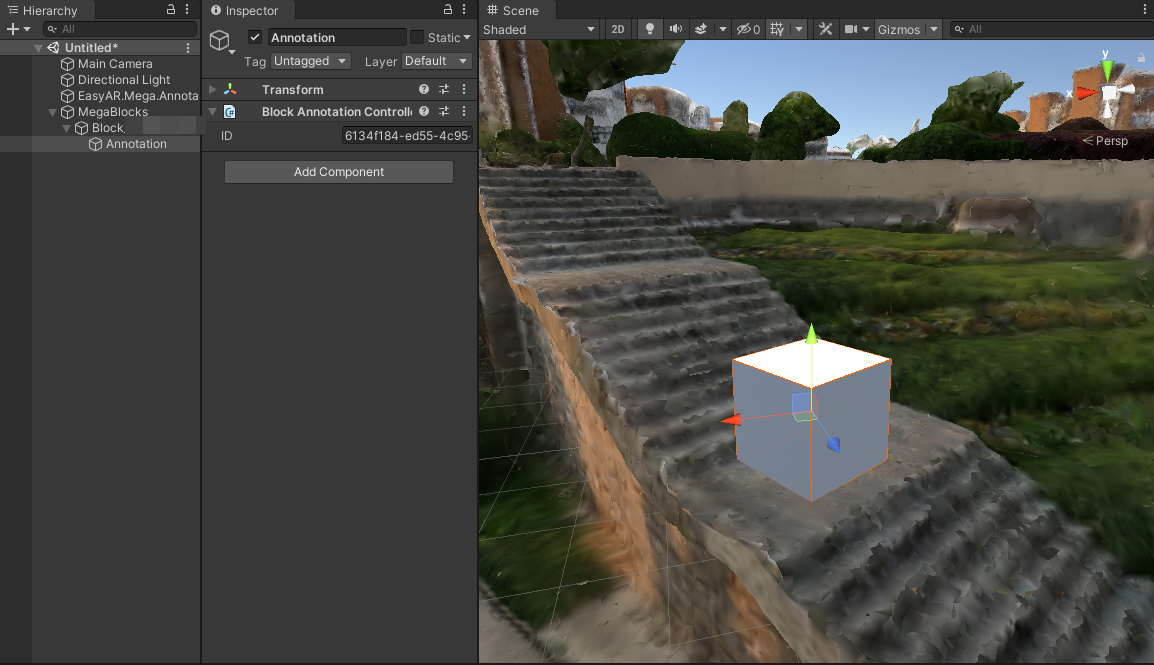Open Transform component help icon

(x=424, y=90)
